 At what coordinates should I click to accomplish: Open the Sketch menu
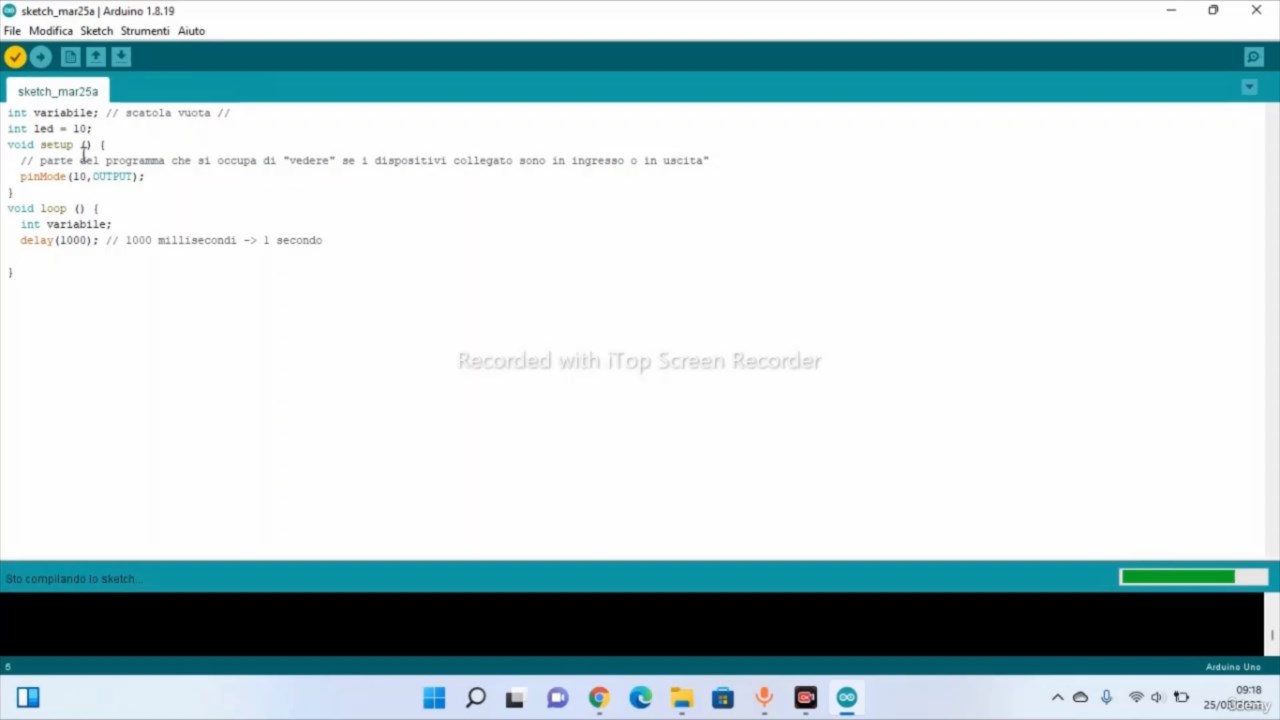[97, 31]
